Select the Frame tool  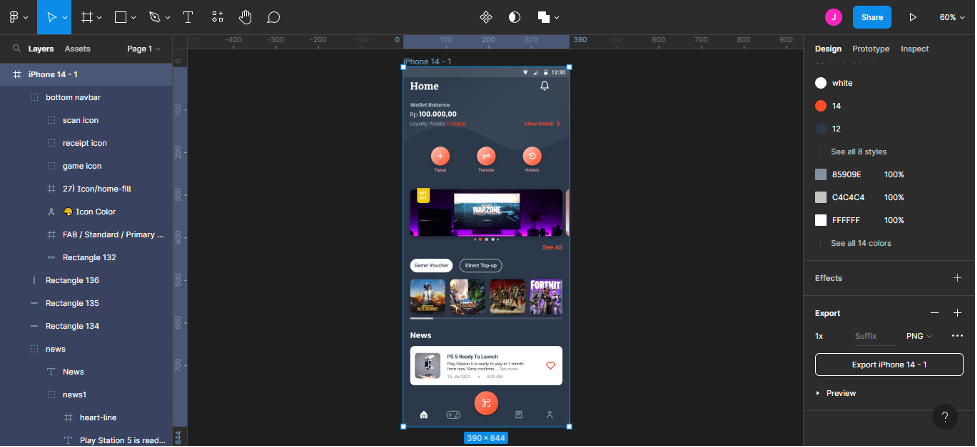(x=87, y=17)
